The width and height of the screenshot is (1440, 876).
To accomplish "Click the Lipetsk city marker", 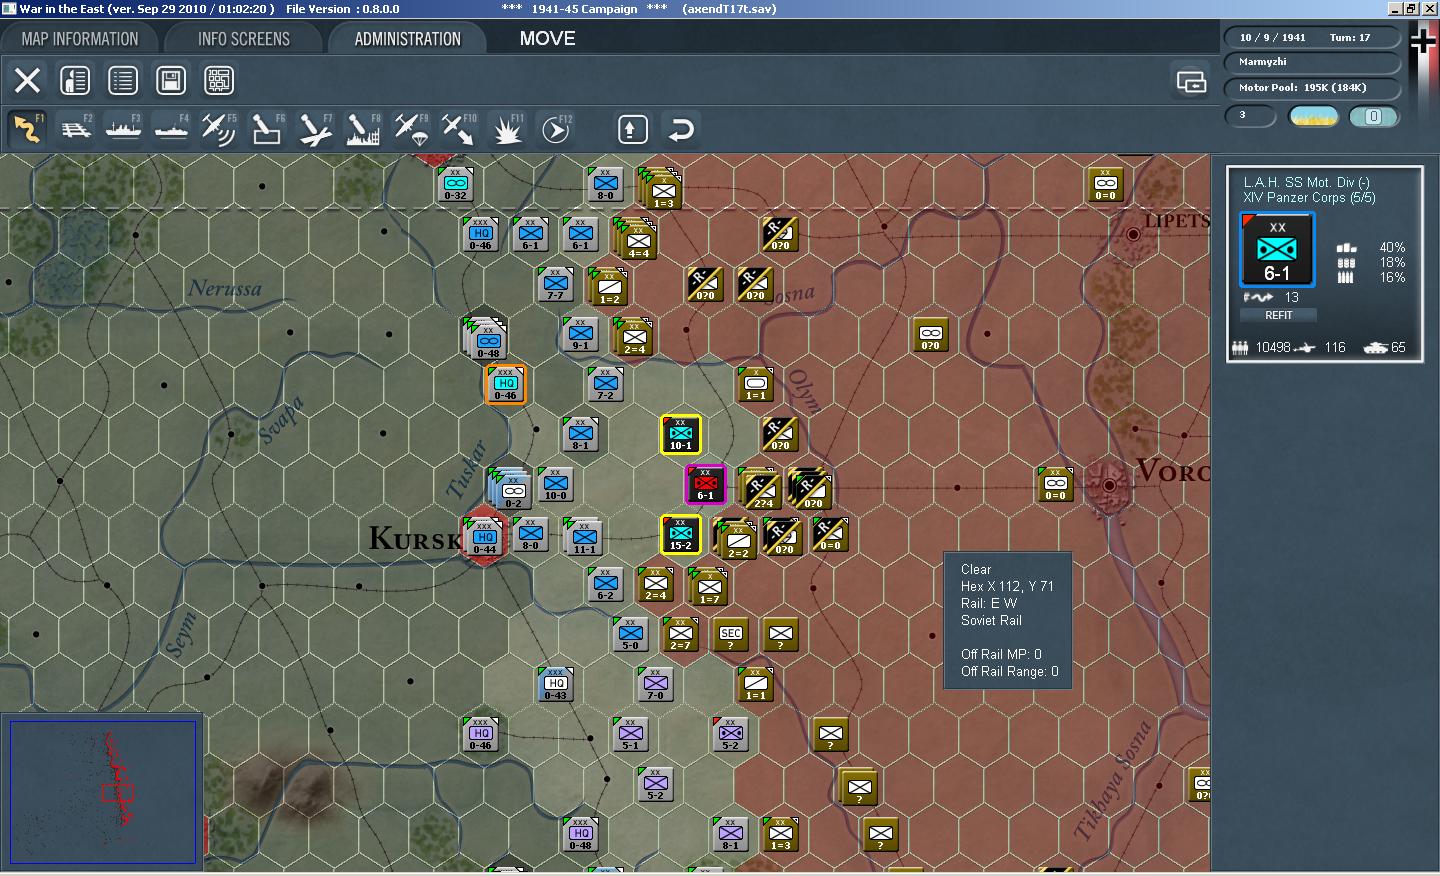I will click(x=1133, y=235).
